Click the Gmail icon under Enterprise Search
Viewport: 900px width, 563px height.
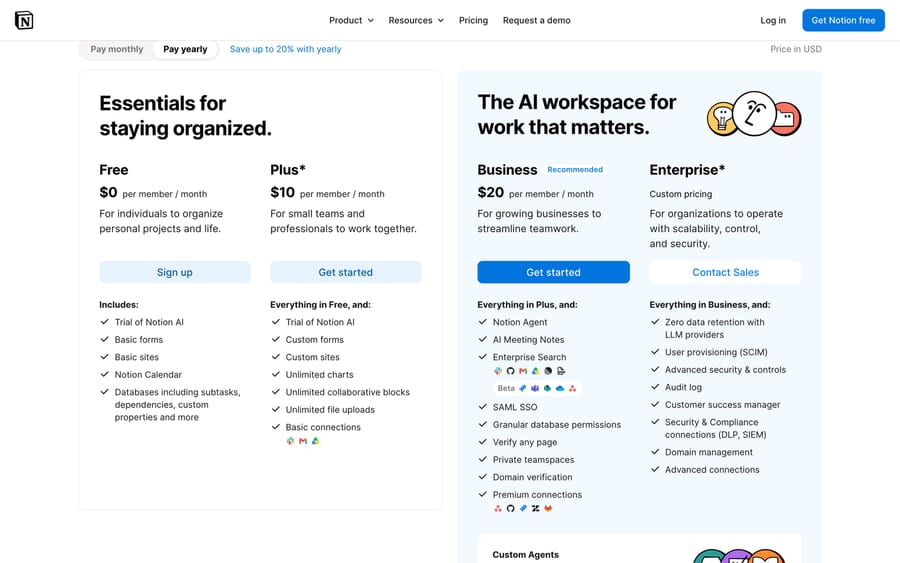(x=523, y=371)
